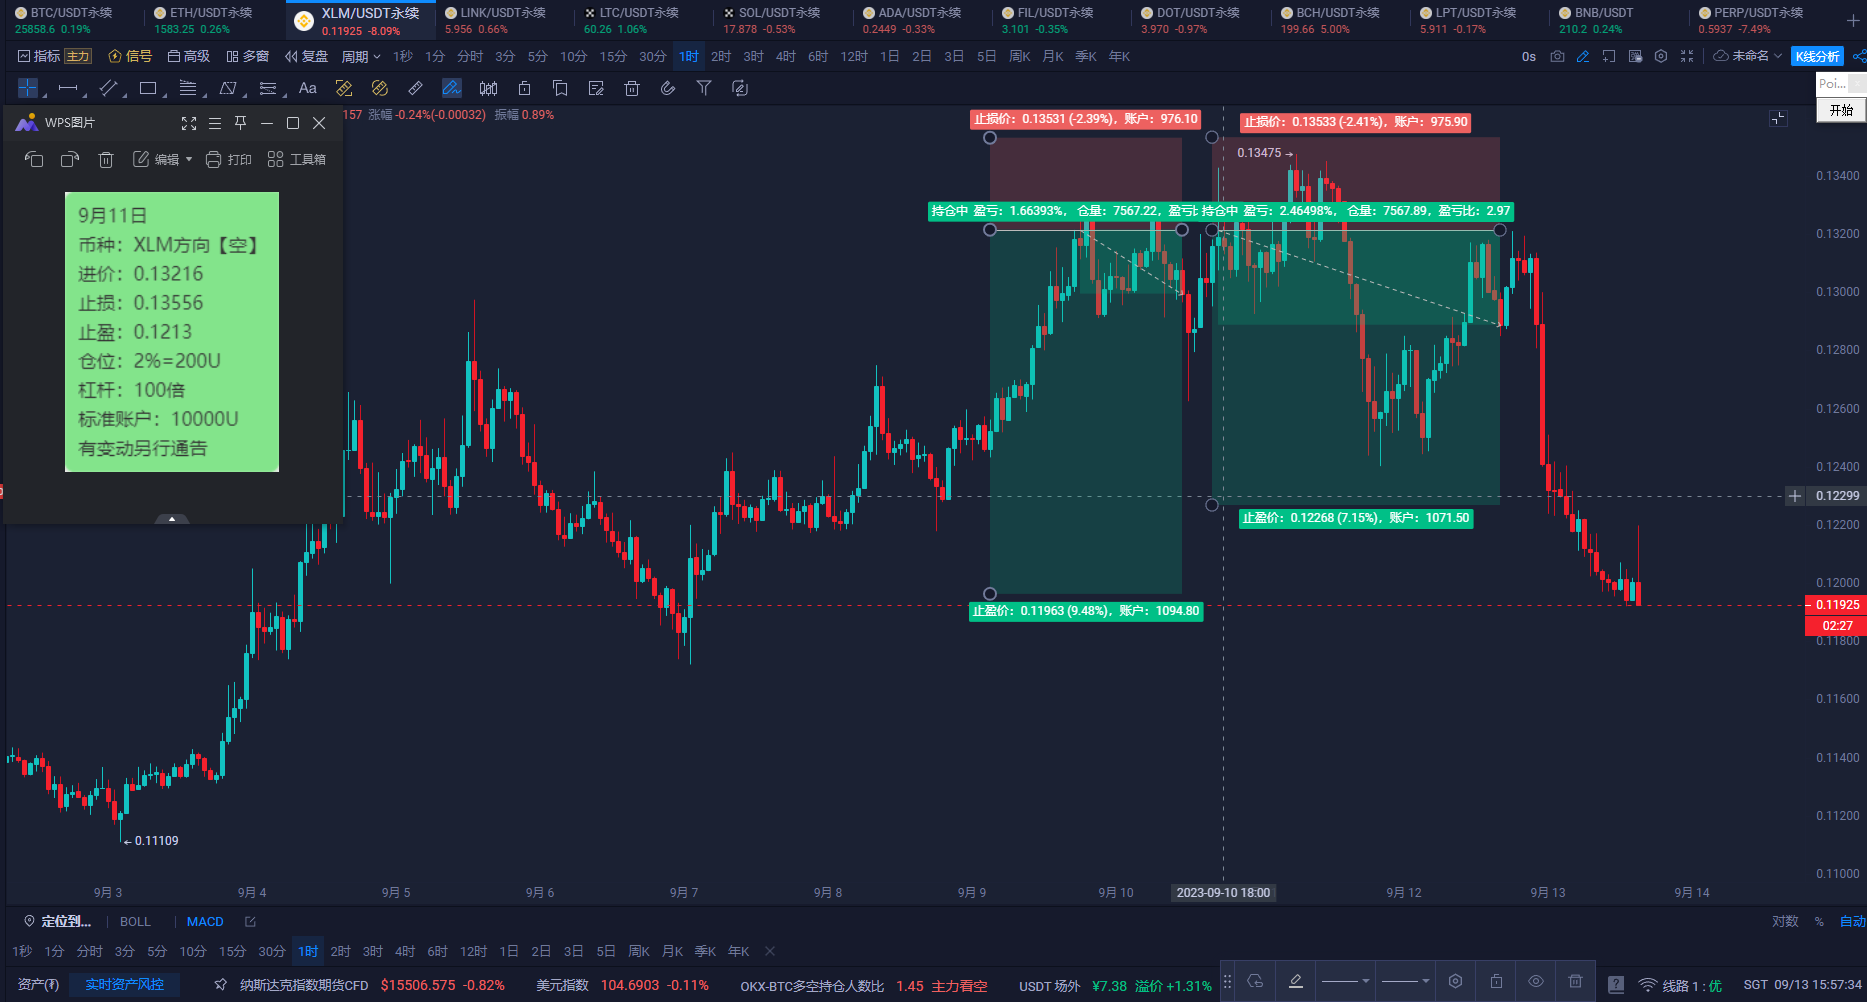Click the help question mark icon
The height and width of the screenshot is (1002, 1867).
tap(1615, 985)
